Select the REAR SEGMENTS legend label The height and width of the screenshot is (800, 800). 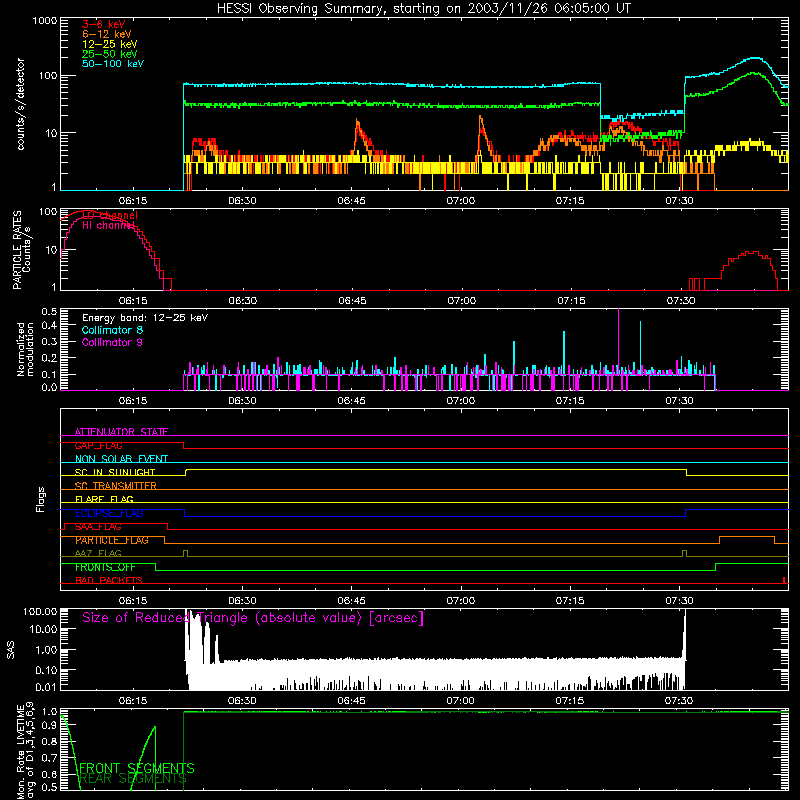(x=133, y=779)
